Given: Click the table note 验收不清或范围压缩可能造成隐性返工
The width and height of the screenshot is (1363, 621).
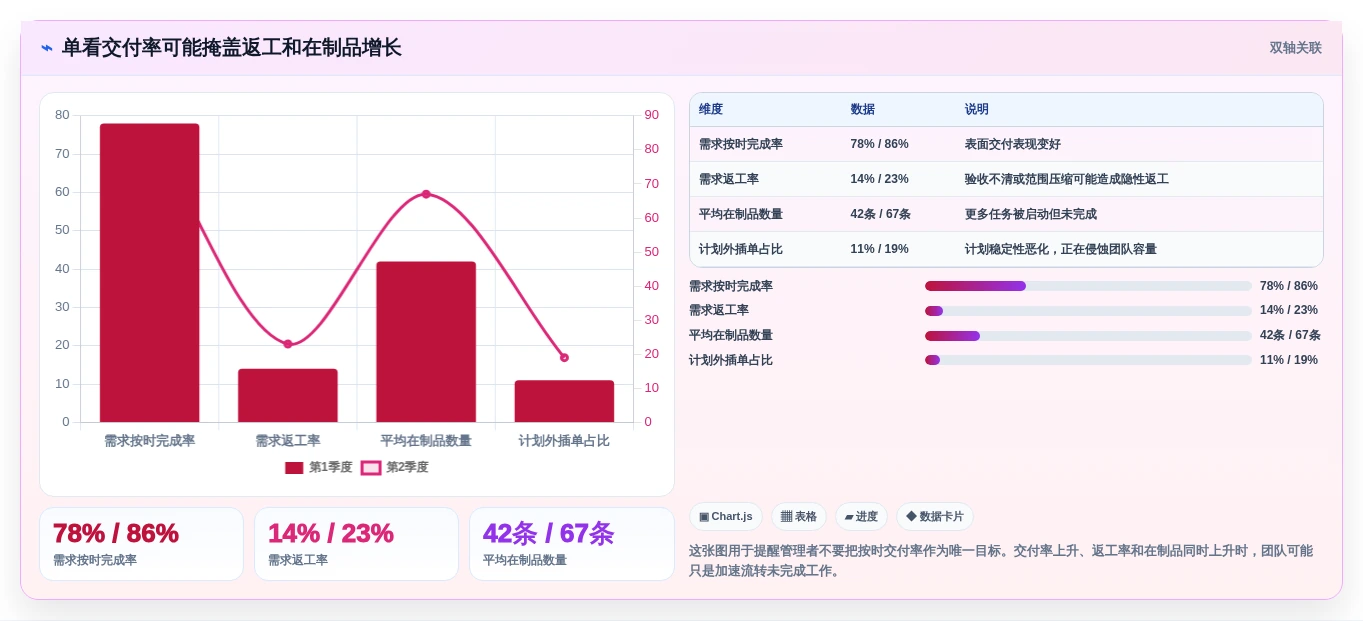Looking at the screenshot, I should click(x=1067, y=179).
